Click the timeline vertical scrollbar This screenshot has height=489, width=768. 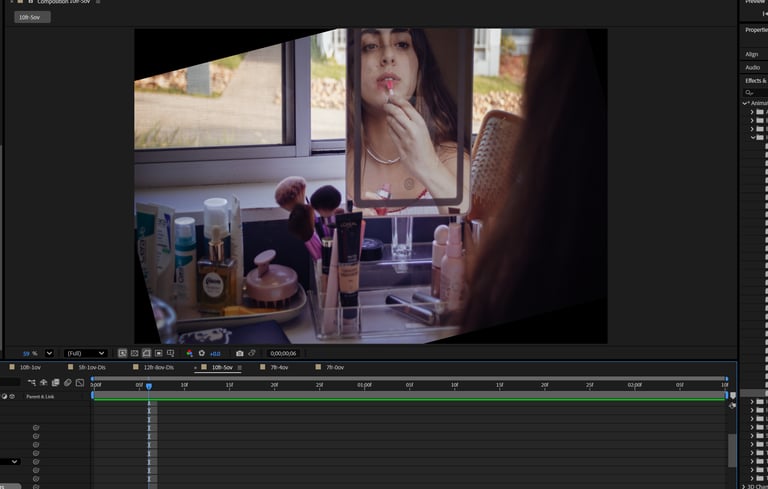(732, 451)
